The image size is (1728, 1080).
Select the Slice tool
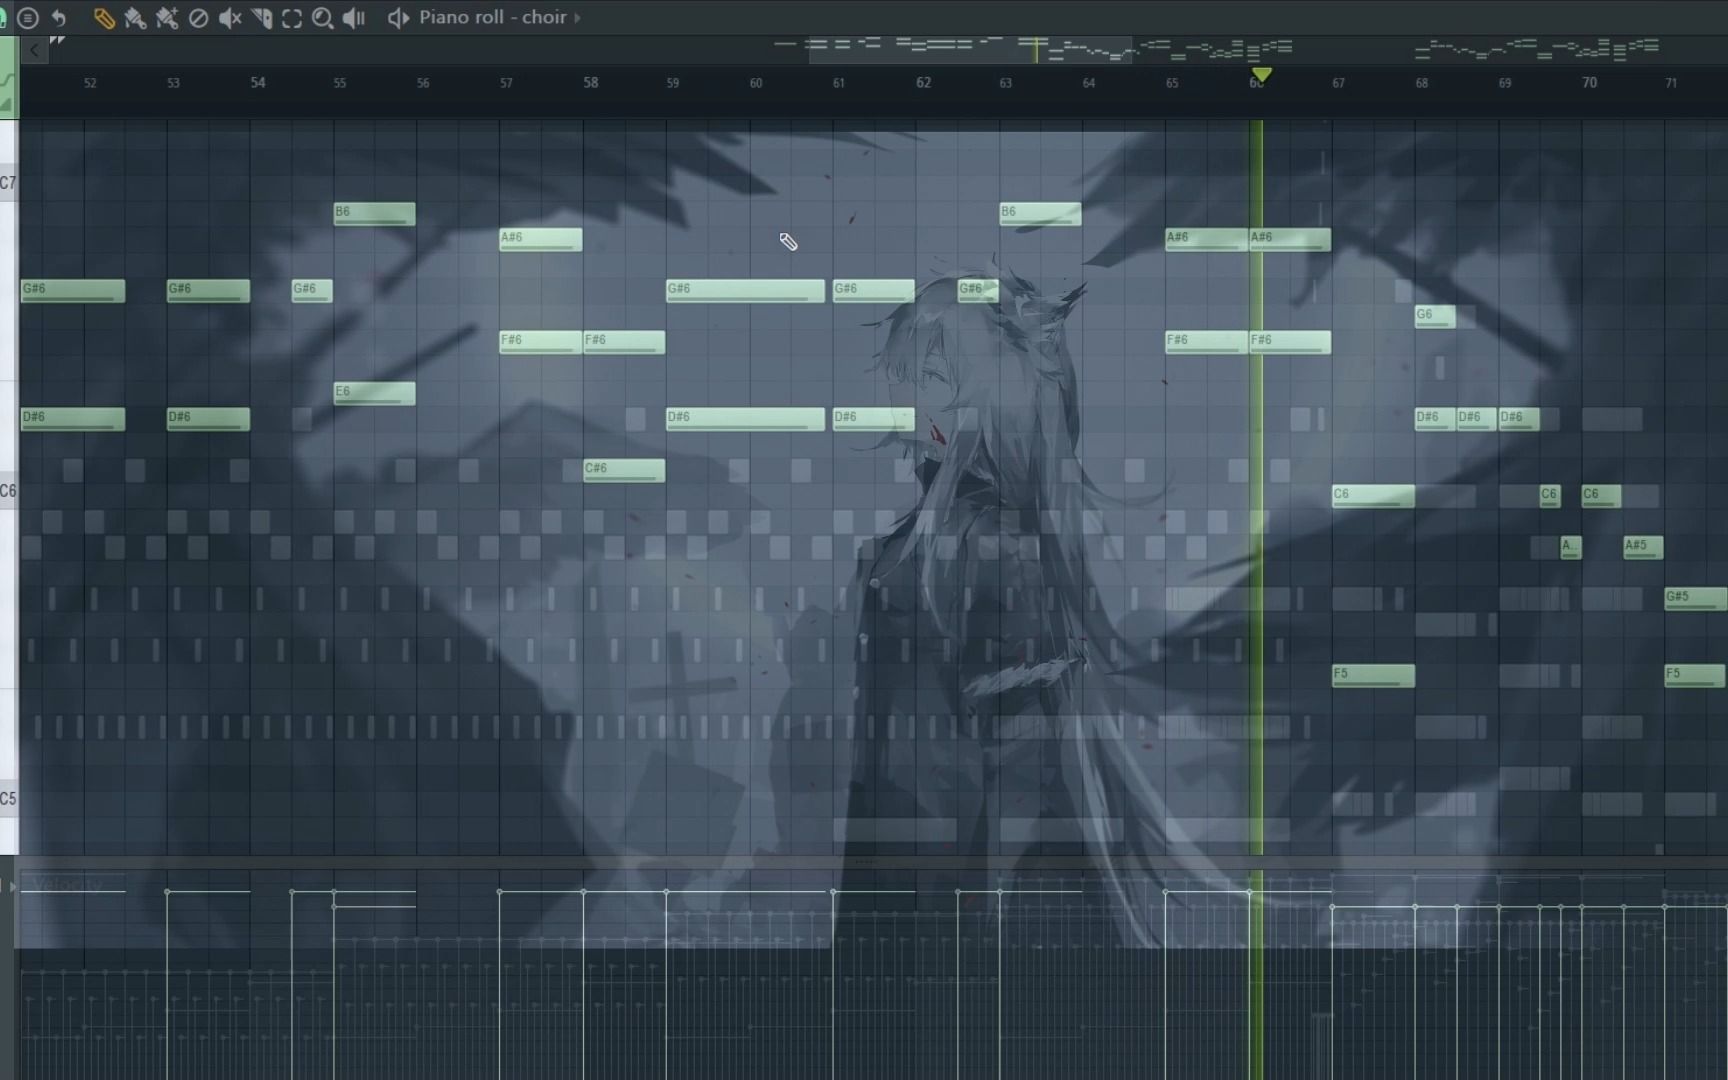tap(262, 18)
